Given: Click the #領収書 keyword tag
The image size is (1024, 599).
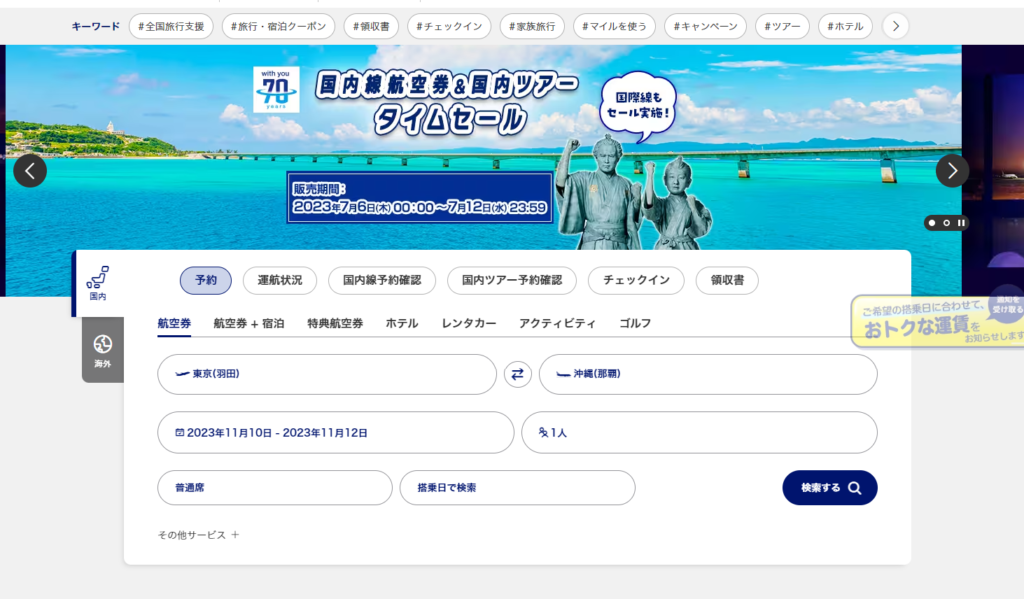Looking at the screenshot, I should tap(371, 26).
